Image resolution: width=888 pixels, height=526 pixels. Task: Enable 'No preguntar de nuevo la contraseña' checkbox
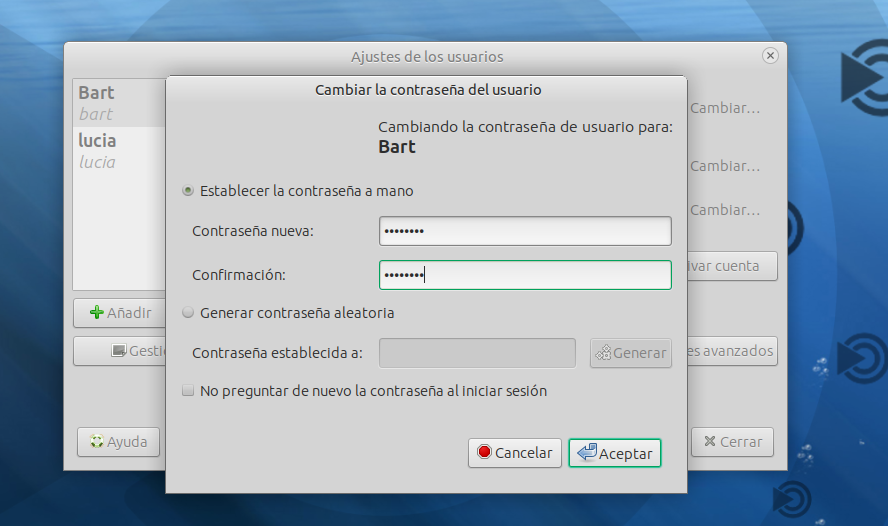[x=188, y=392]
